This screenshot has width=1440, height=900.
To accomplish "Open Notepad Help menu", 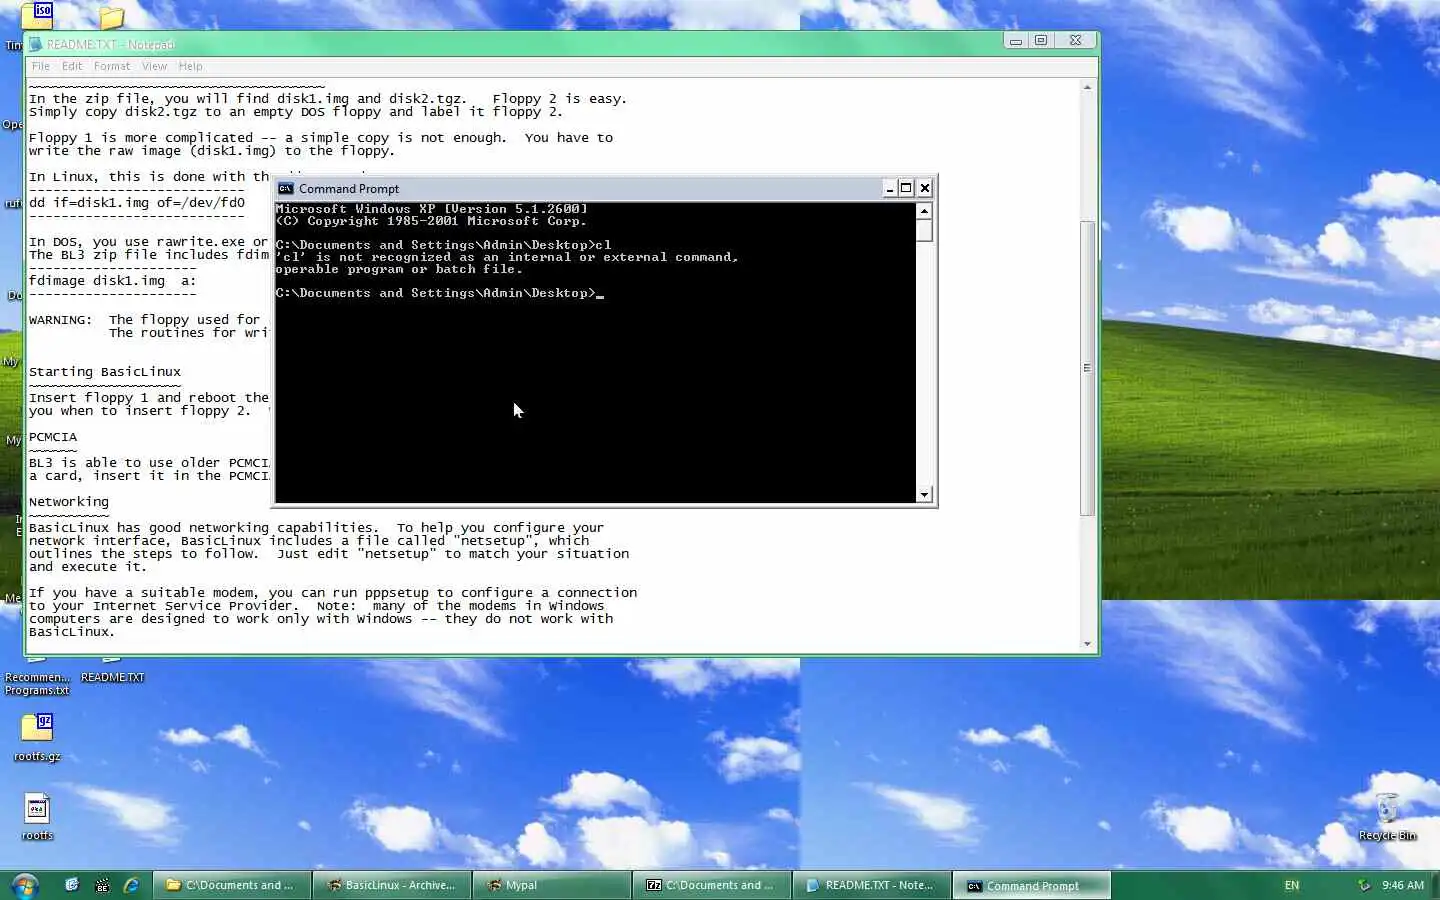I will click(x=190, y=66).
